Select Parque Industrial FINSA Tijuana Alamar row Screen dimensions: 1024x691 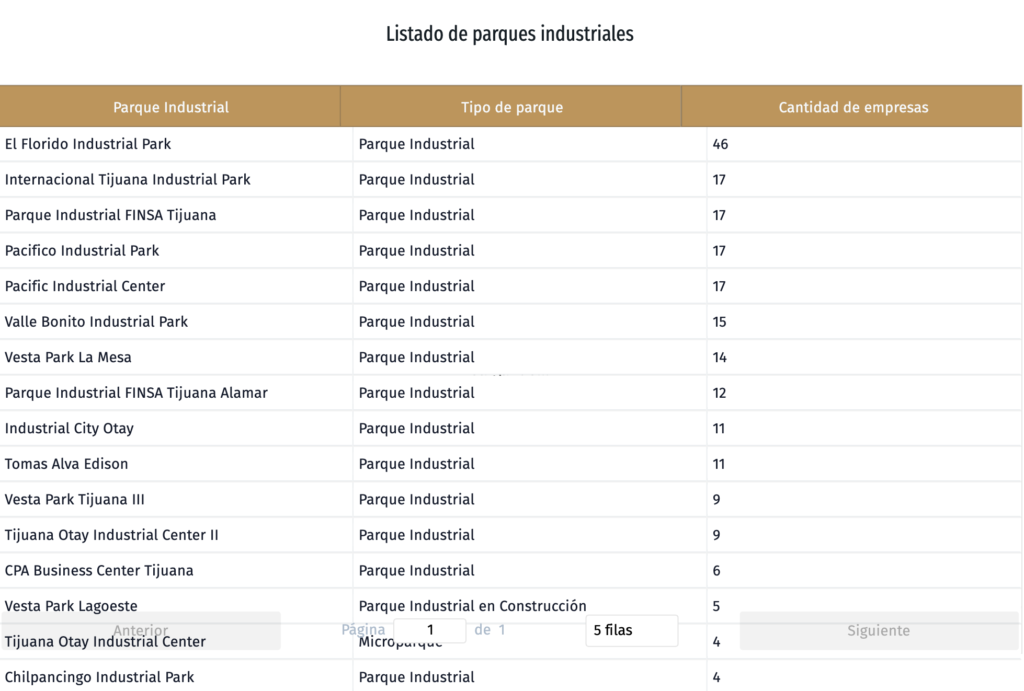(136, 393)
